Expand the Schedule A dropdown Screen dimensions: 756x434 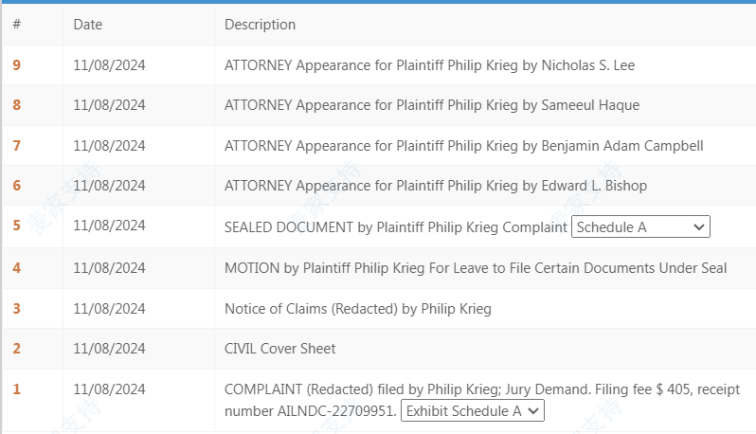click(640, 227)
